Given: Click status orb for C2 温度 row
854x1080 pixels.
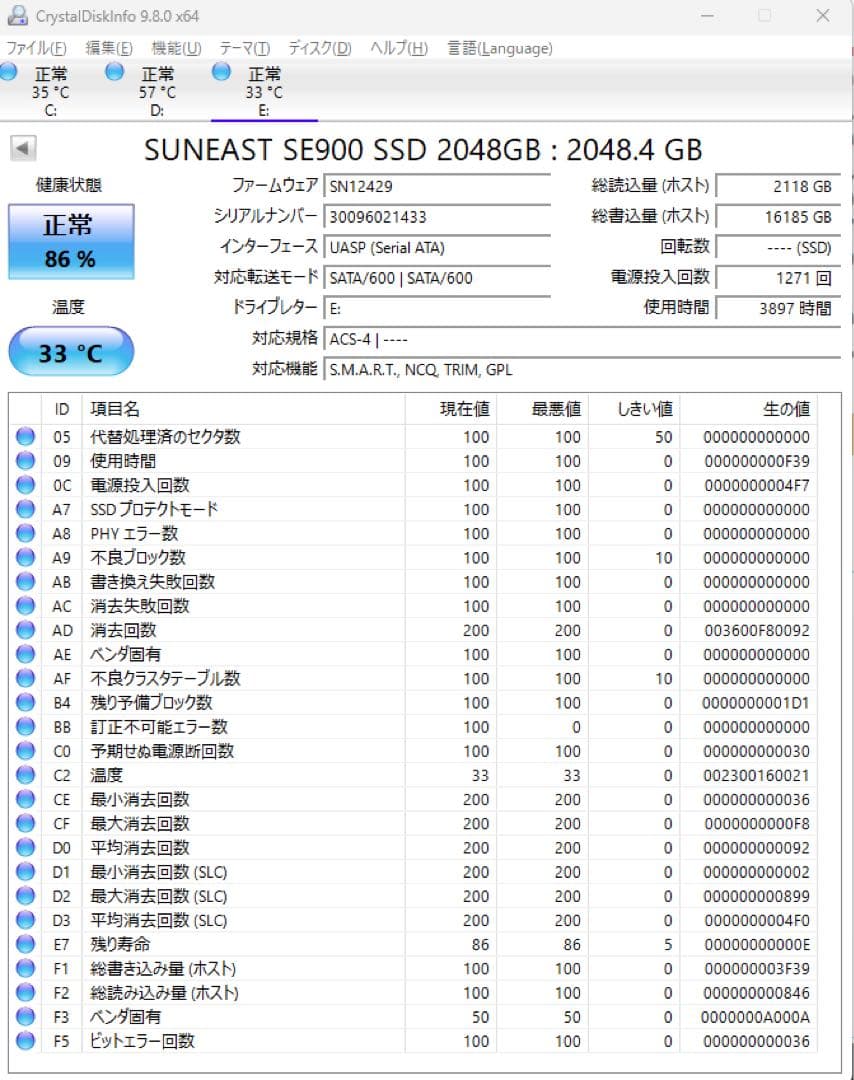Looking at the screenshot, I should (25, 775).
